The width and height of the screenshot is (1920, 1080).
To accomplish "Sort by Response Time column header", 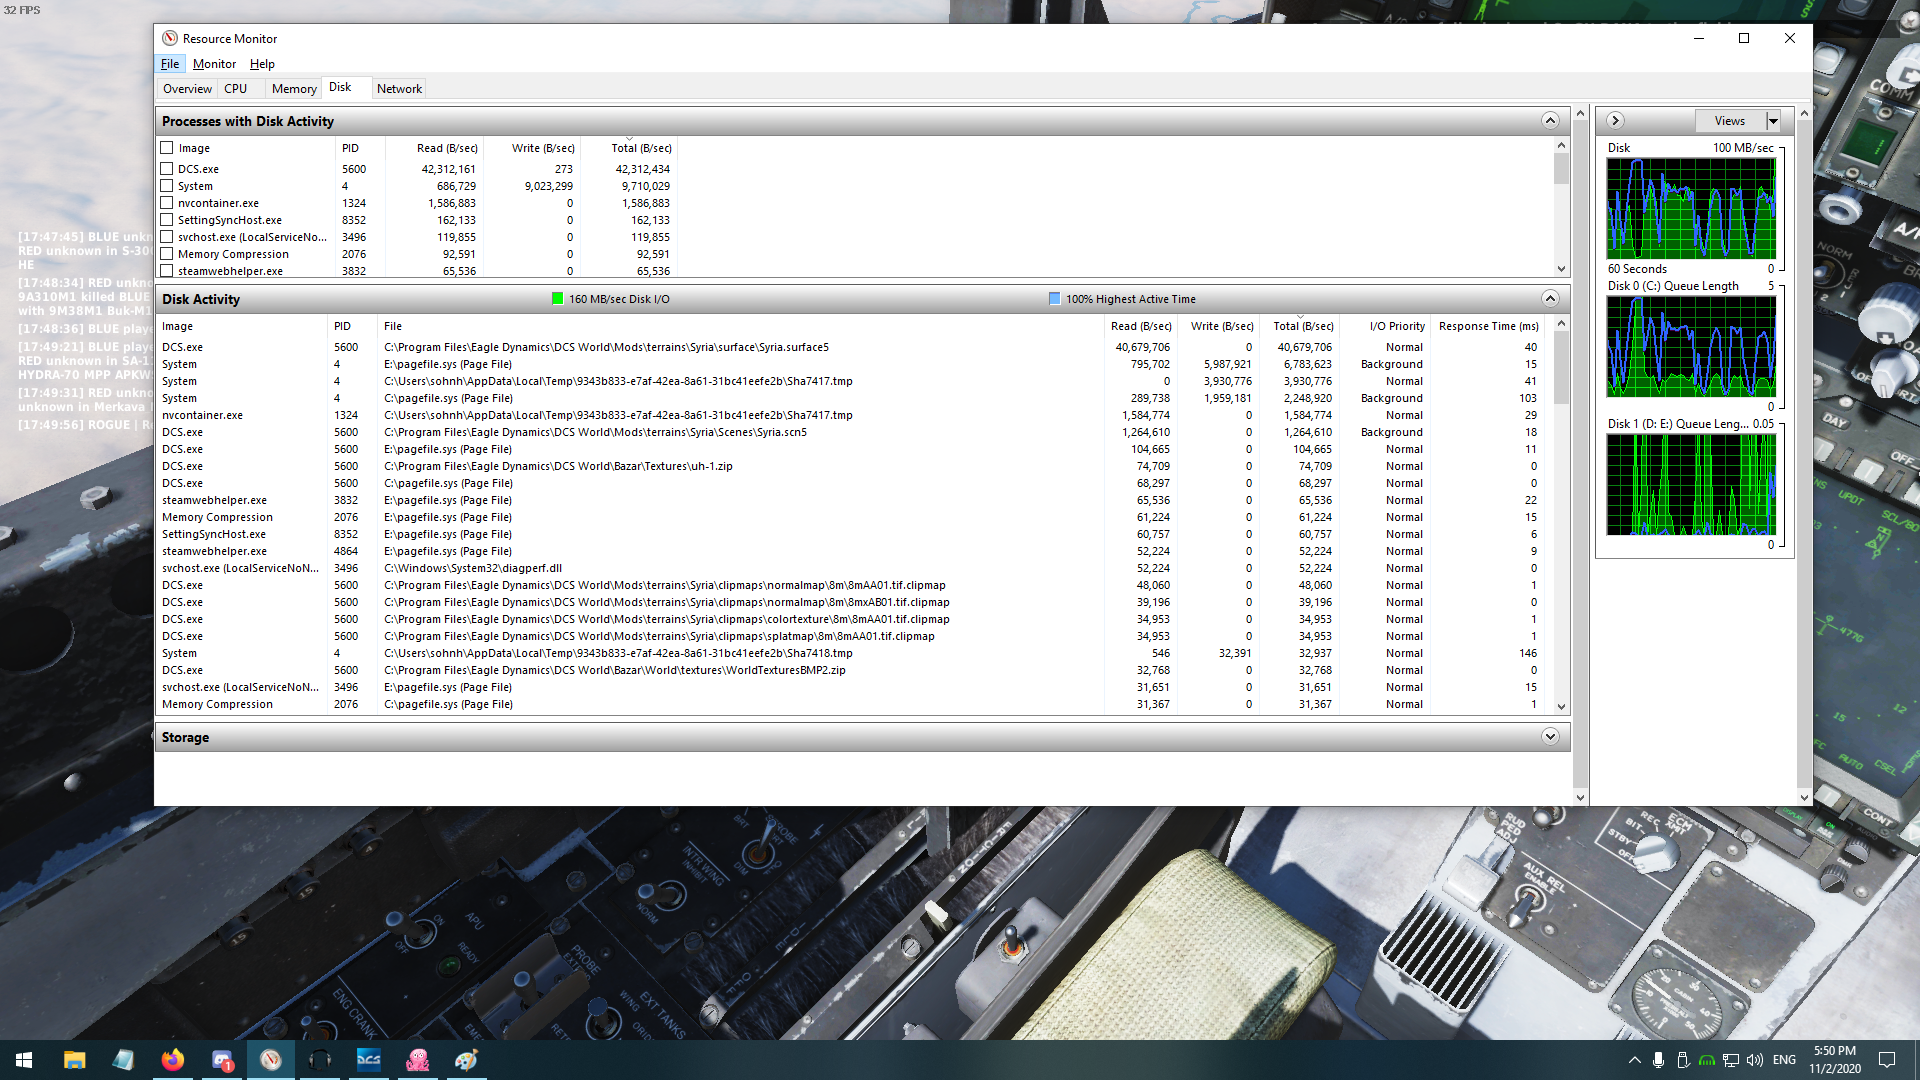I will [x=1488, y=326].
